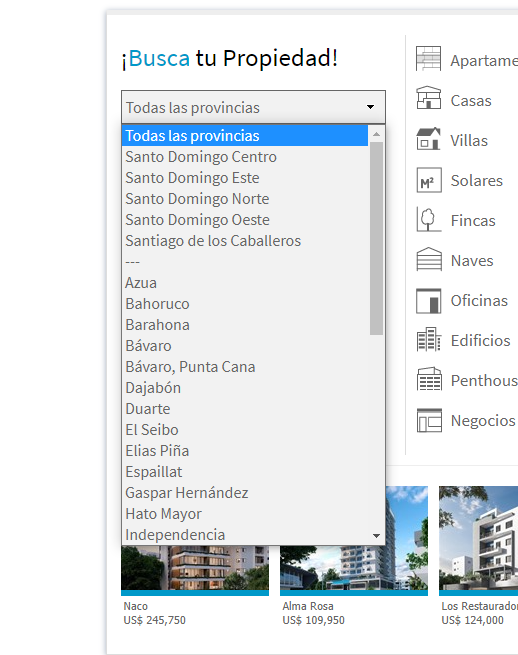This screenshot has width=518, height=655.
Task: Select the Penthouse category icon
Action: coord(429,379)
